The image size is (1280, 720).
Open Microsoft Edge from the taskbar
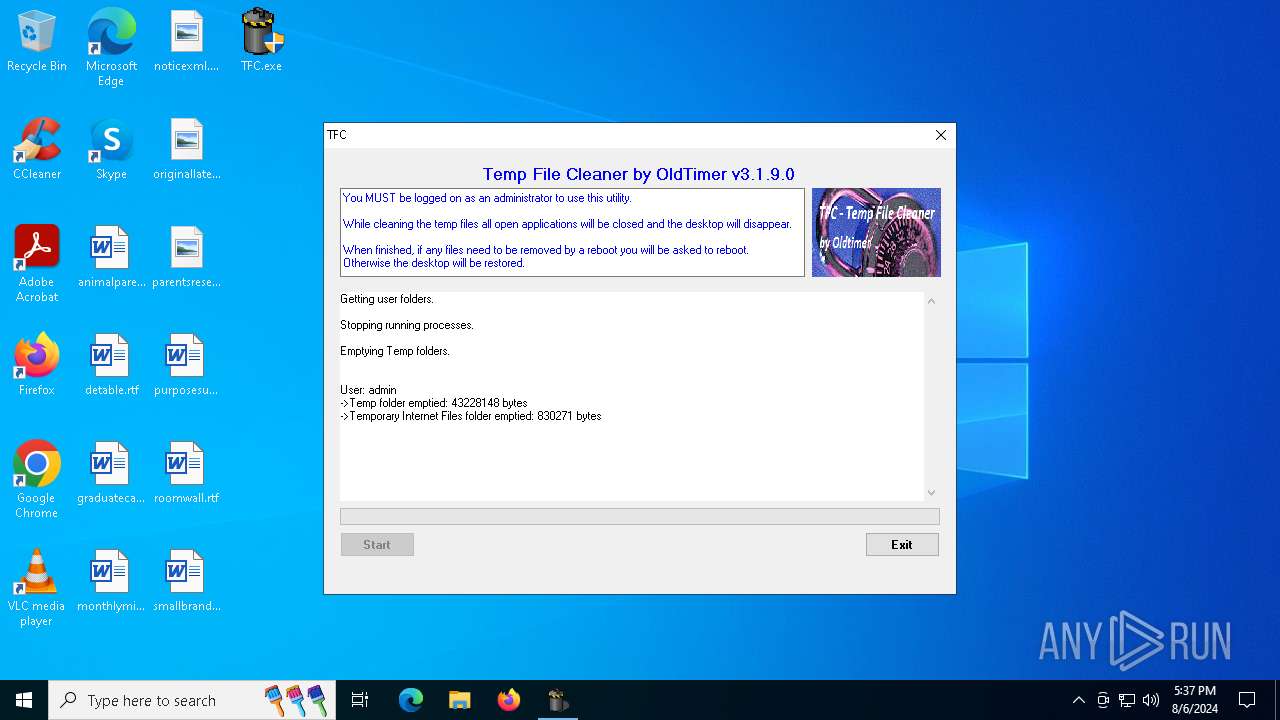(411, 700)
